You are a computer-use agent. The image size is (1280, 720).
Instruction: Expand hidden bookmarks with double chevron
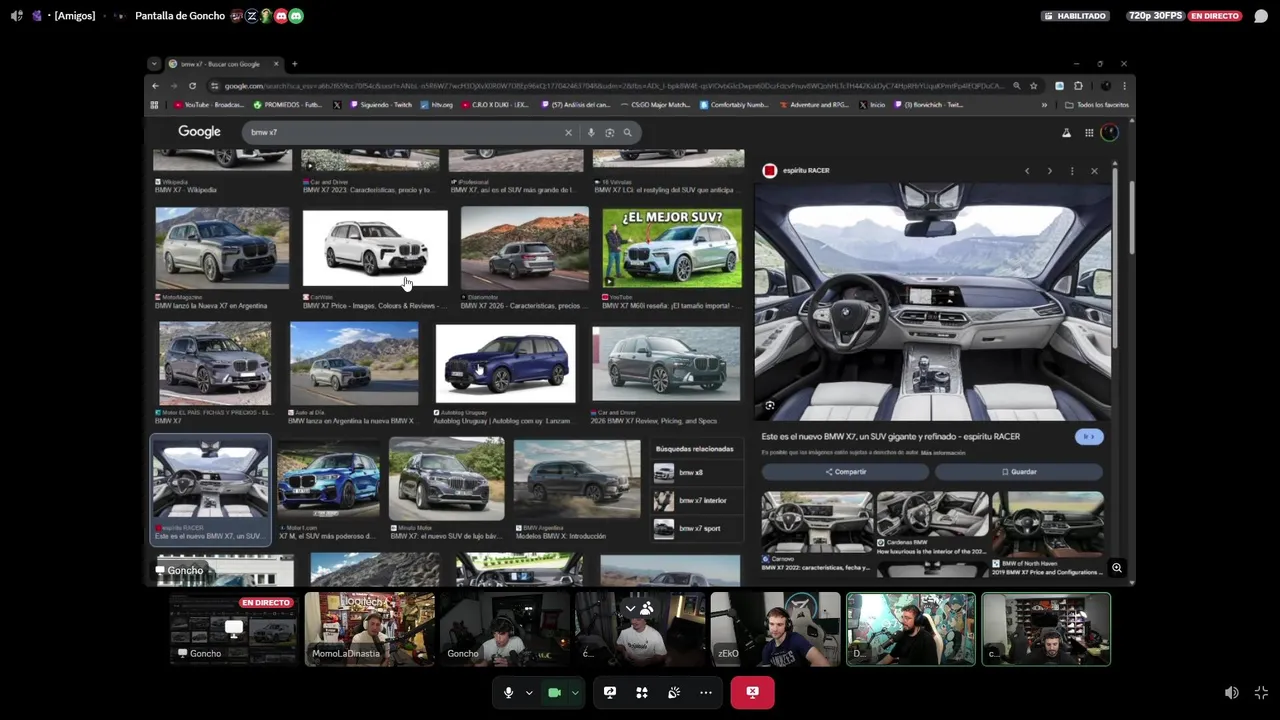pos(1044,105)
